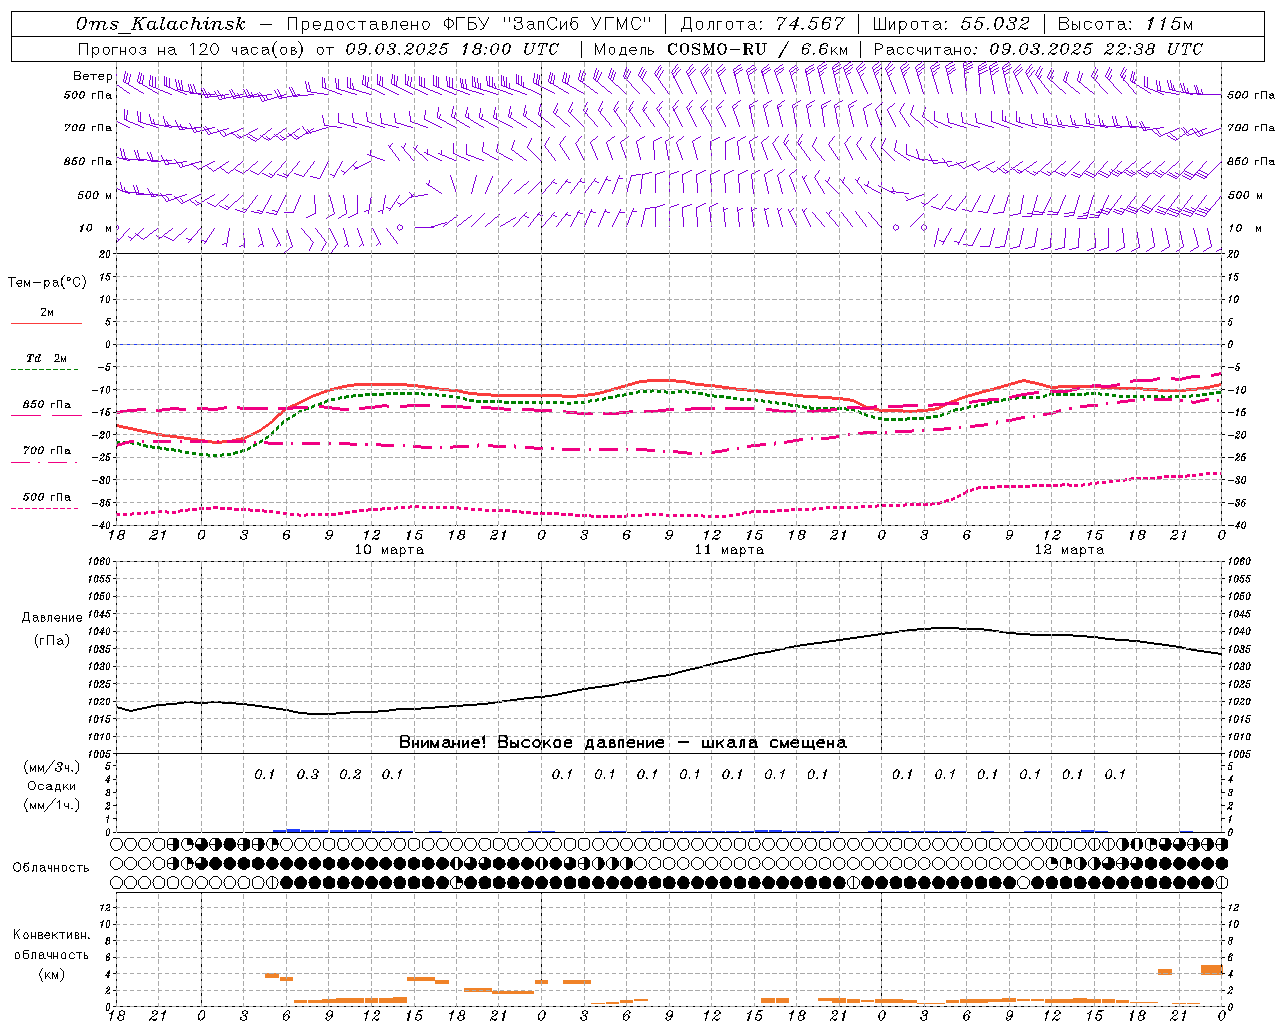Screen dimensions: 1280x1024
Task: Click the computed time Рассчитано: 09.03.2025 22:38 UTC
Action: (x=1038, y=49)
